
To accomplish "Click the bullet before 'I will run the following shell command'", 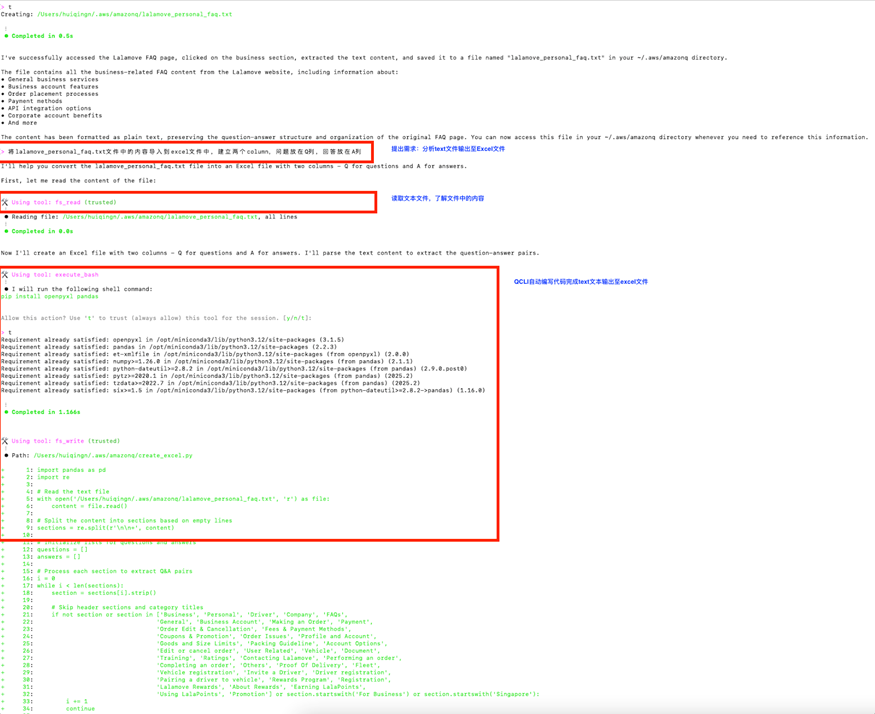I will pos(7,289).
